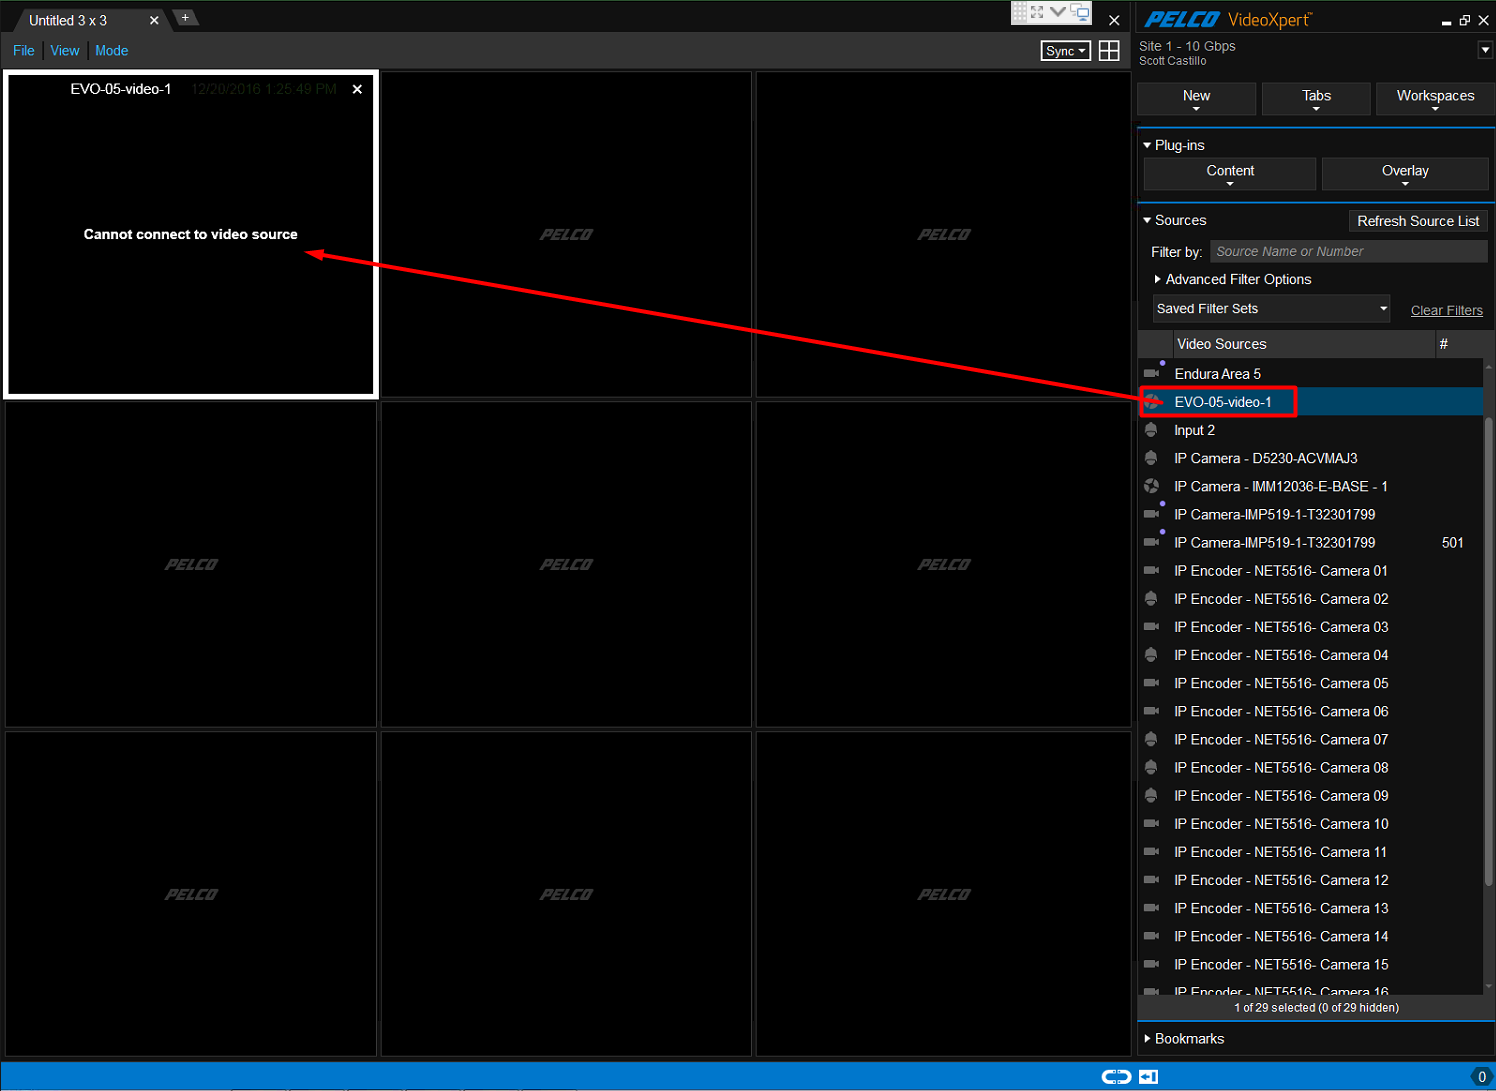Click the Clear Filters link
Viewport: 1496px width, 1091px height.
coord(1446,310)
